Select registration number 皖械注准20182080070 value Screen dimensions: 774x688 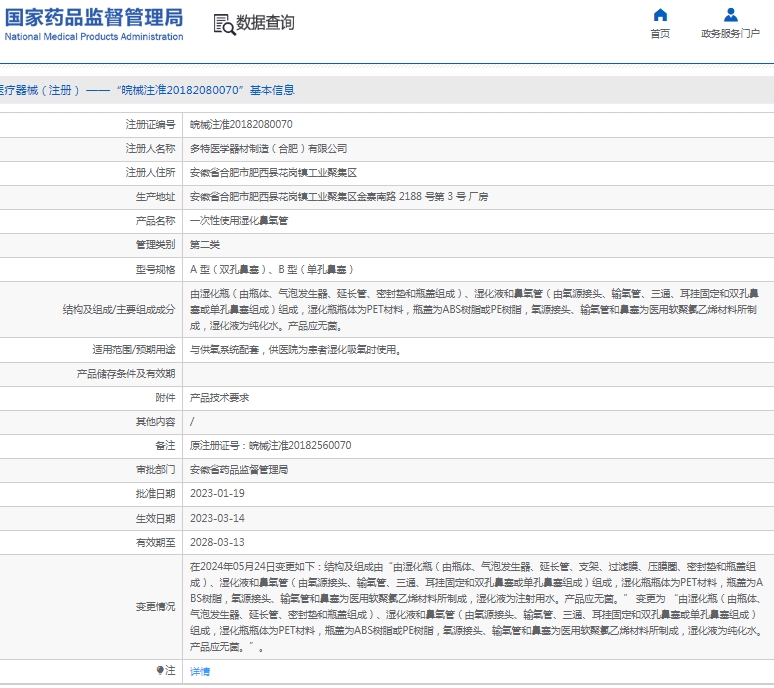click(241, 124)
